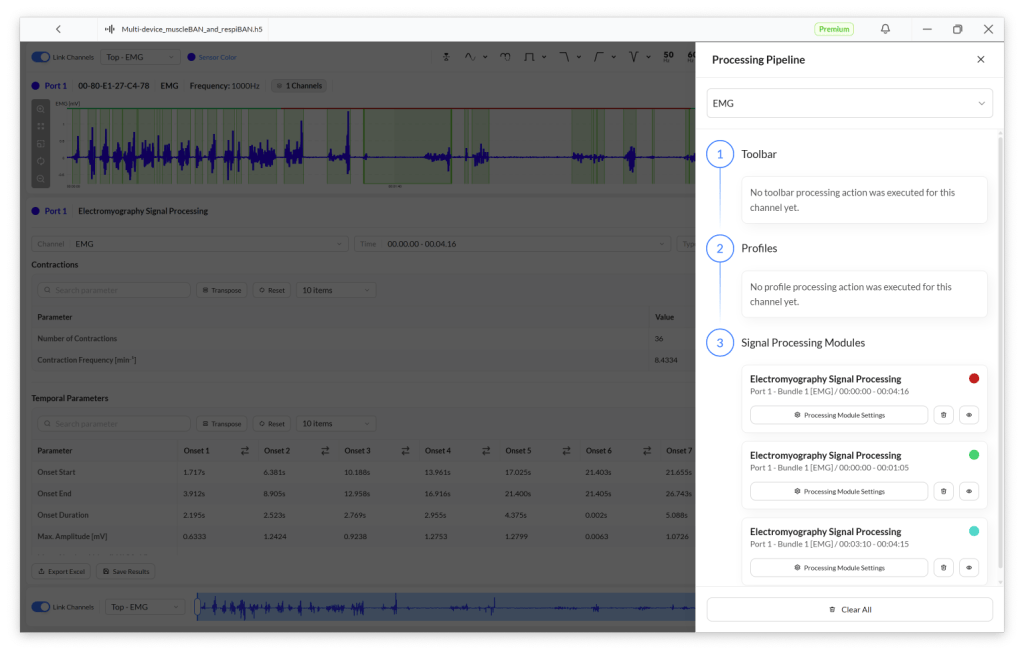Click the high-pass filter icon
Viewport: 1024px width, 655px height.
point(598,57)
